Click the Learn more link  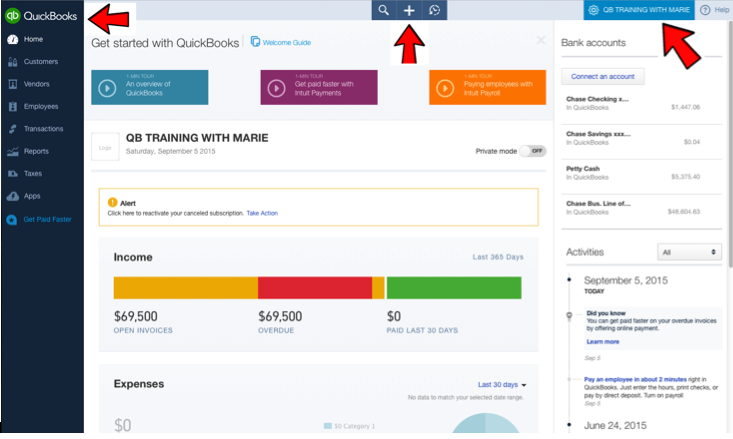[x=603, y=342]
